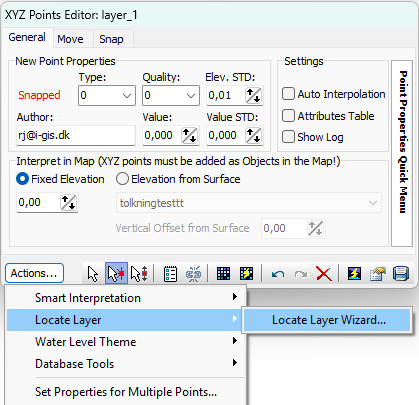Activate the add point cursor tool

coord(116,273)
